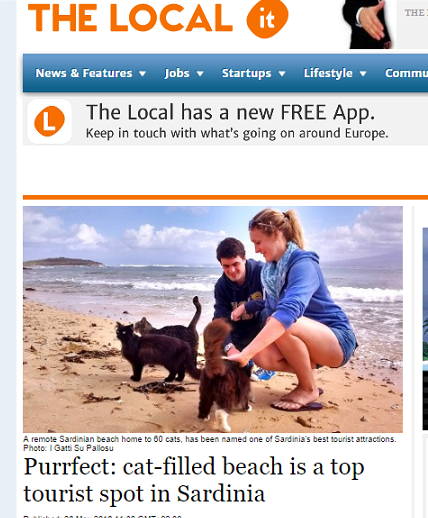Click the cat beach article photo
This screenshot has width=428, height=518.
213,319
